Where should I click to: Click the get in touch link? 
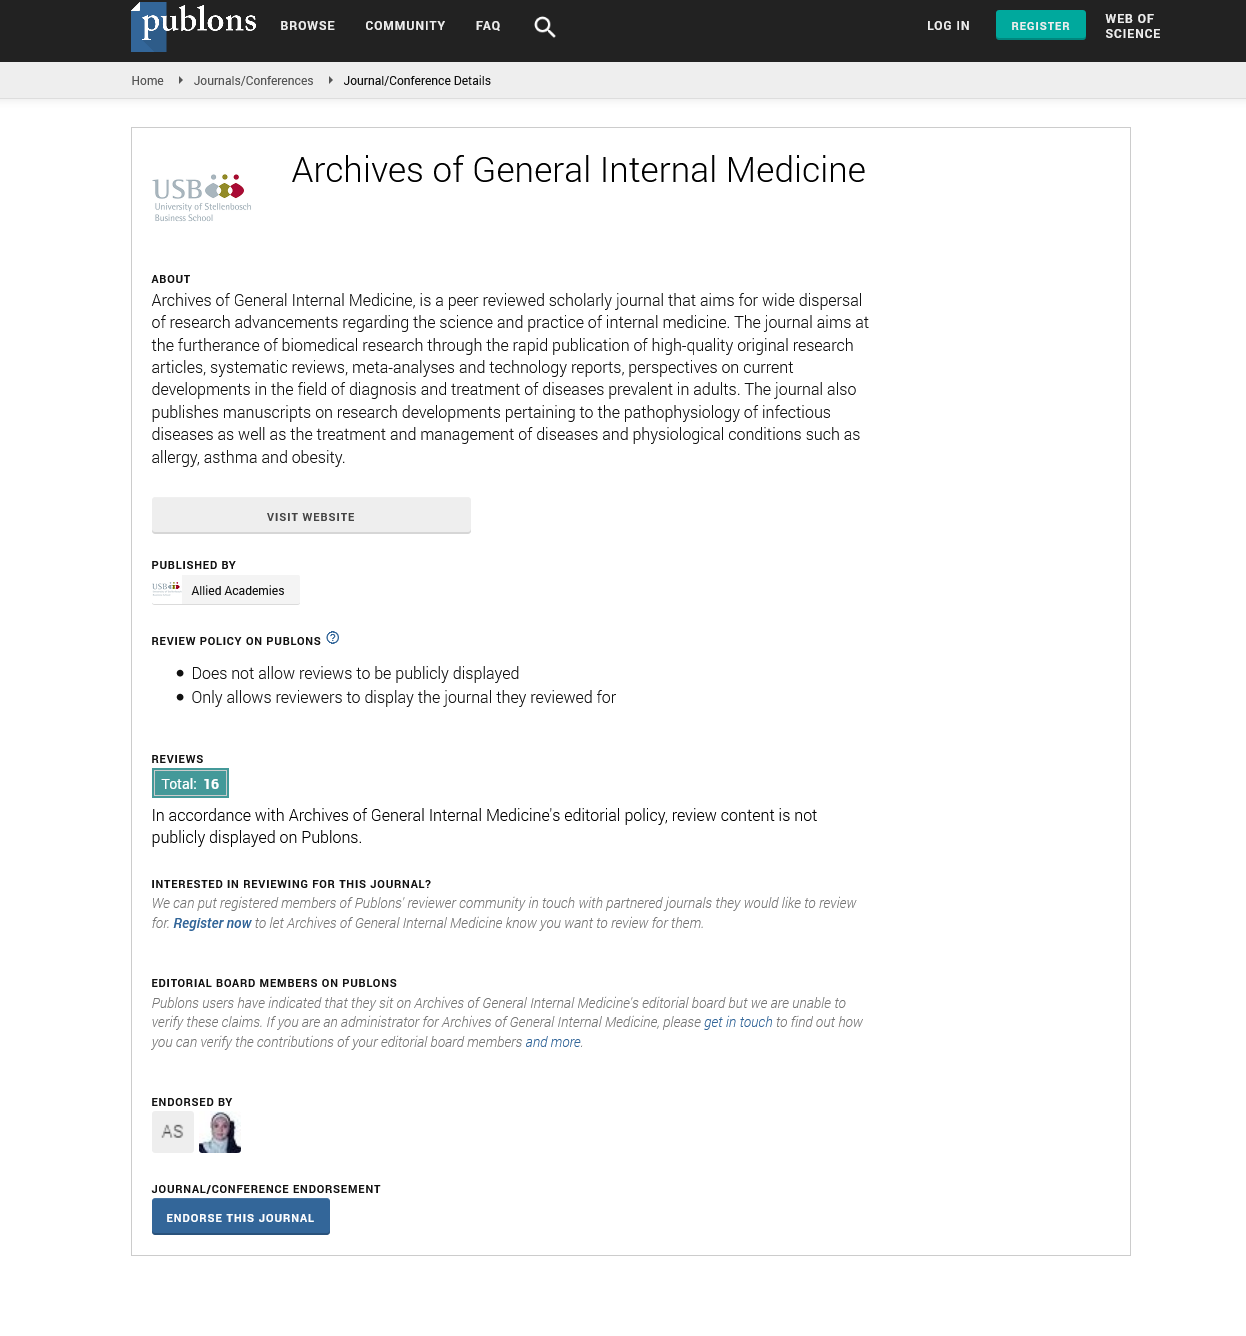click(x=738, y=1022)
